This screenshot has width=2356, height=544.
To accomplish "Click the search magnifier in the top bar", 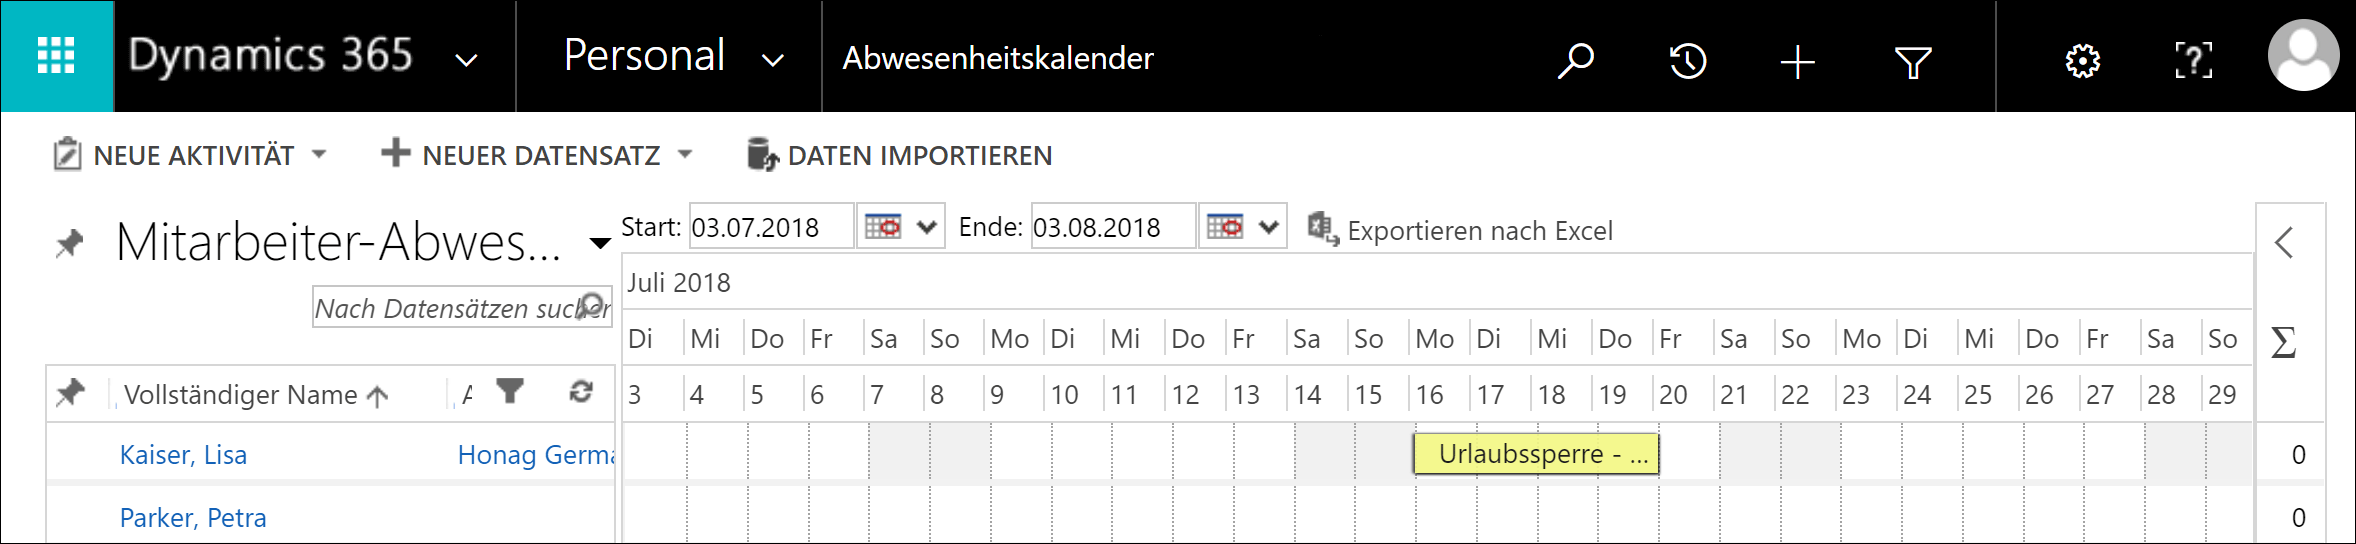I will (1575, 60).
